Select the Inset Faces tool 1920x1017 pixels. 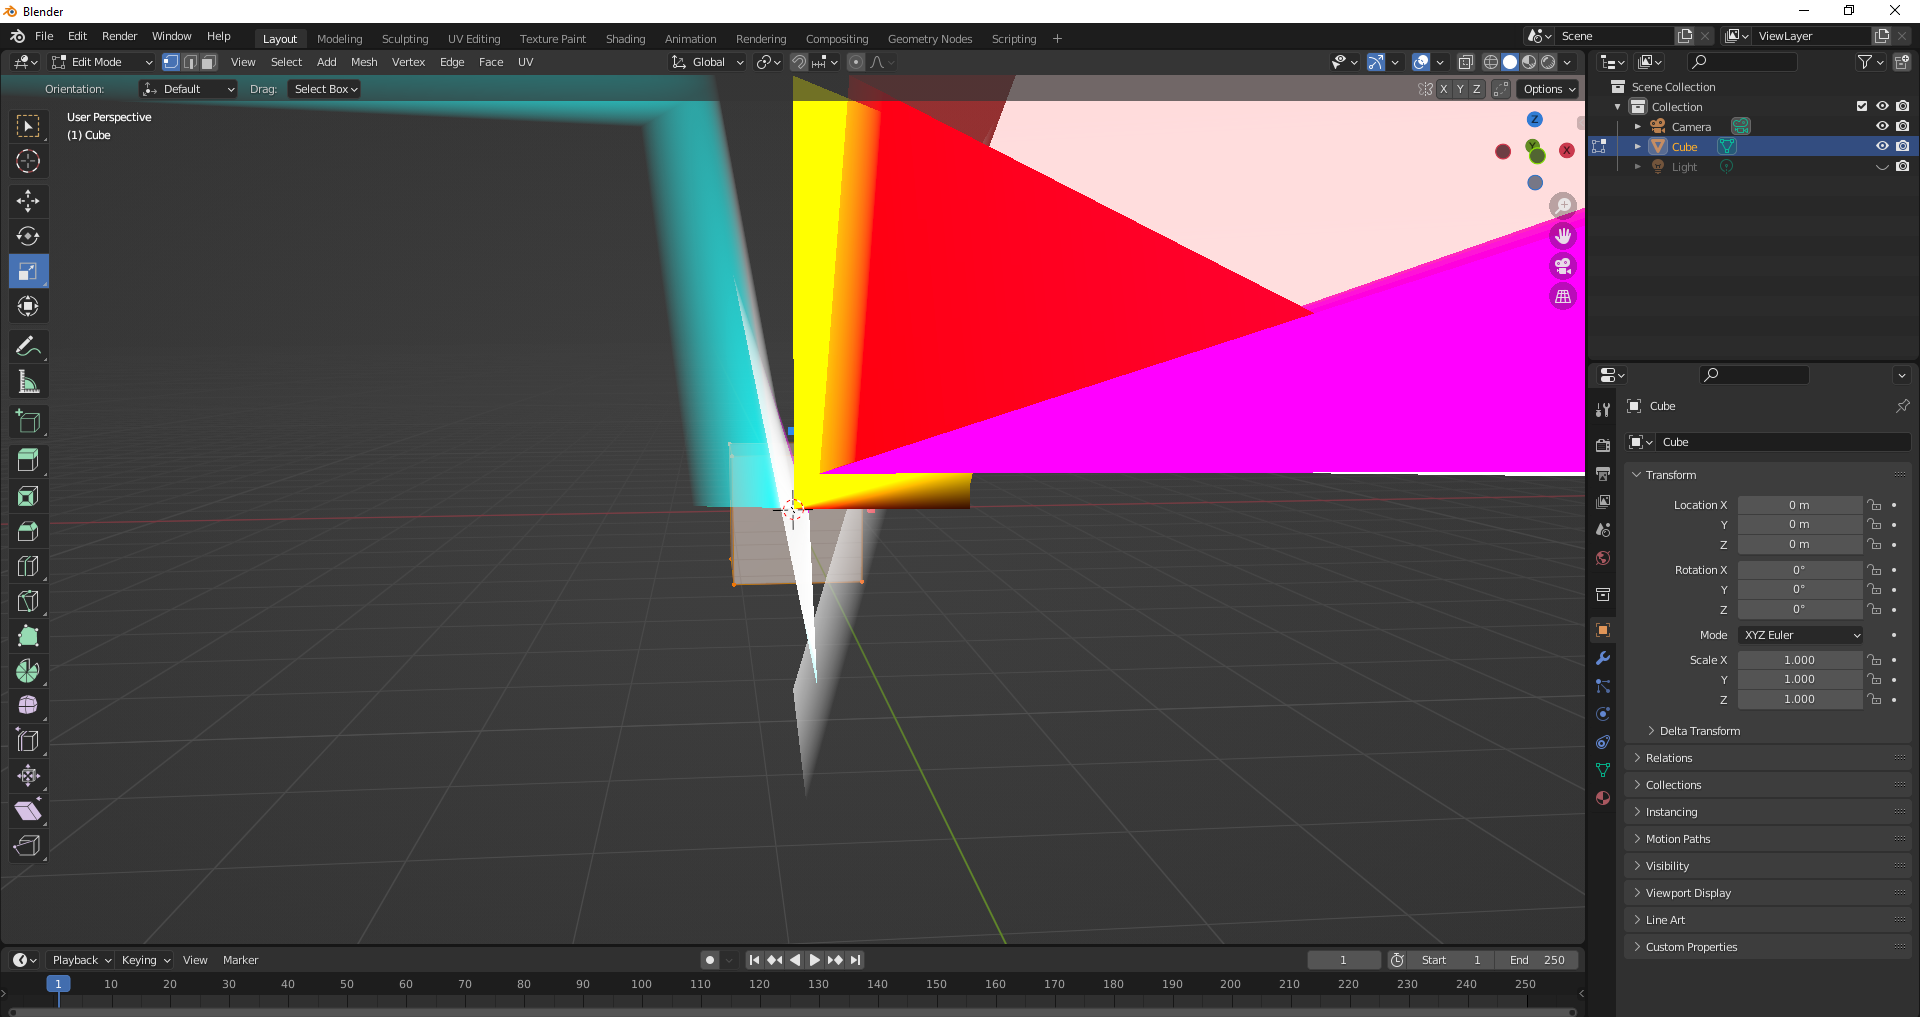28,496
